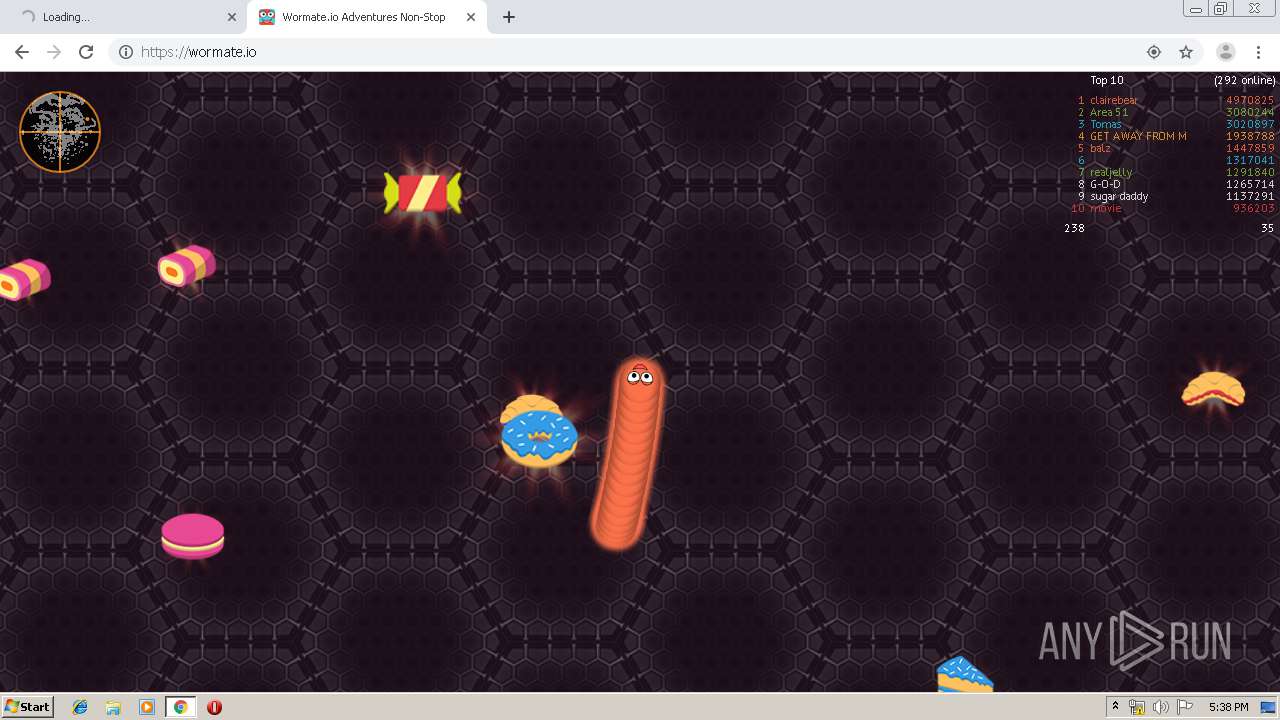
Task: Switch to the Loading... tab
Action: 124,17
